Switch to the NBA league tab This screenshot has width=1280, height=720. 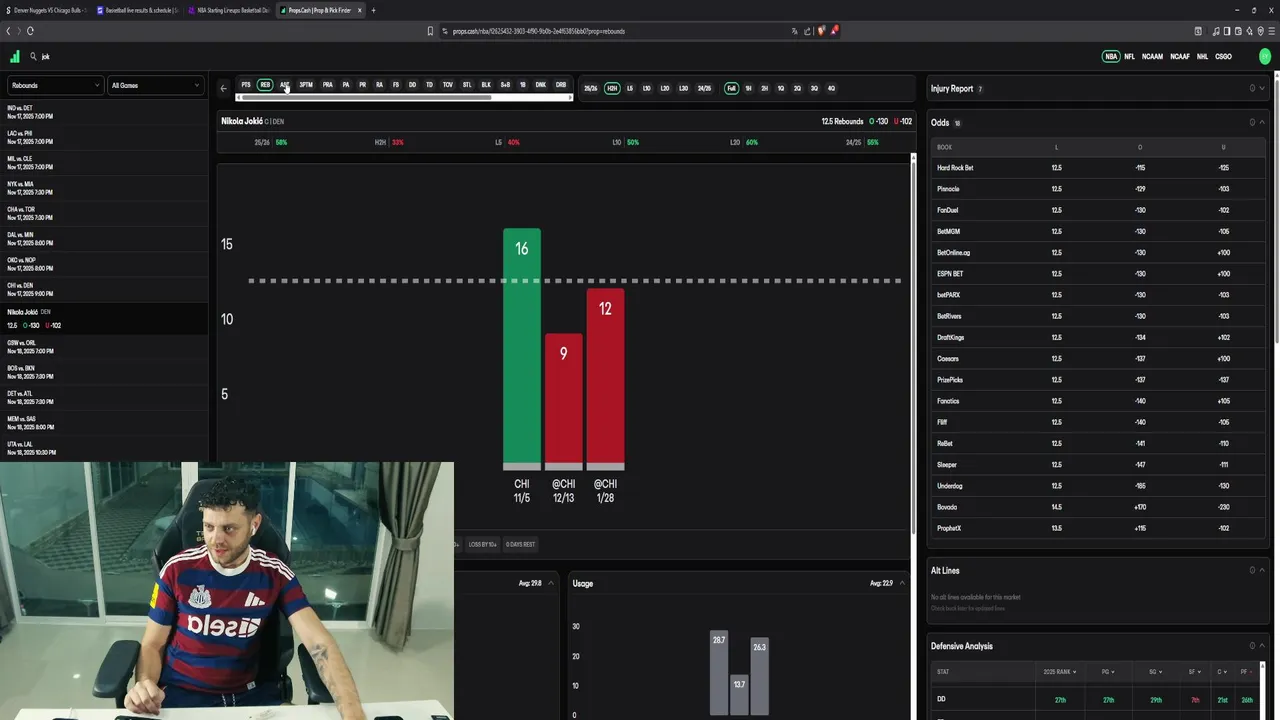click(x=1111, y=57)
